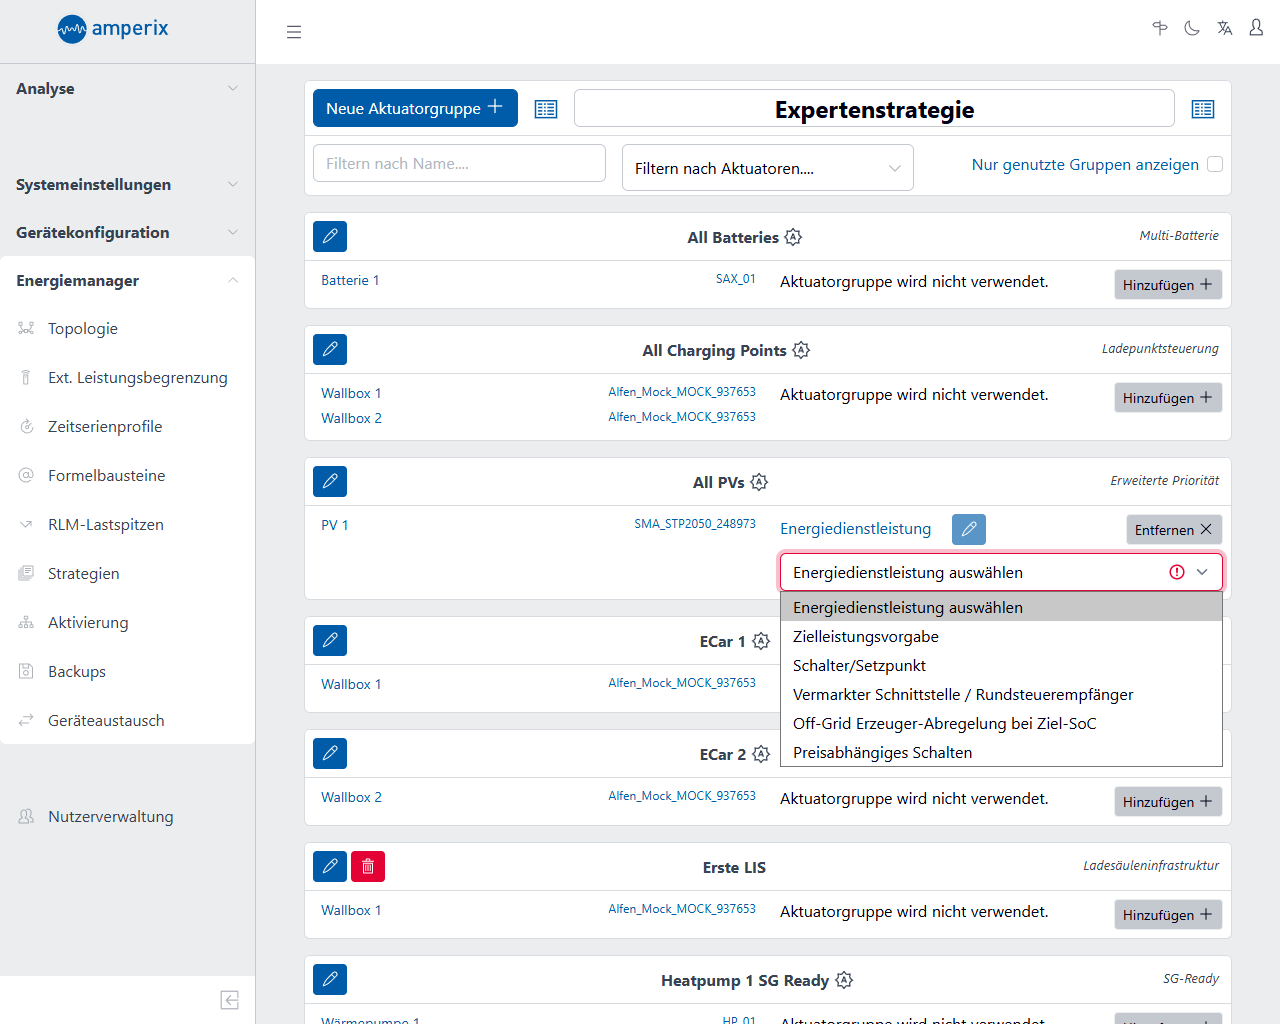This screenshot has width=1280, height=1024.
Task: Open the language translation icon
Action: 1224,29
